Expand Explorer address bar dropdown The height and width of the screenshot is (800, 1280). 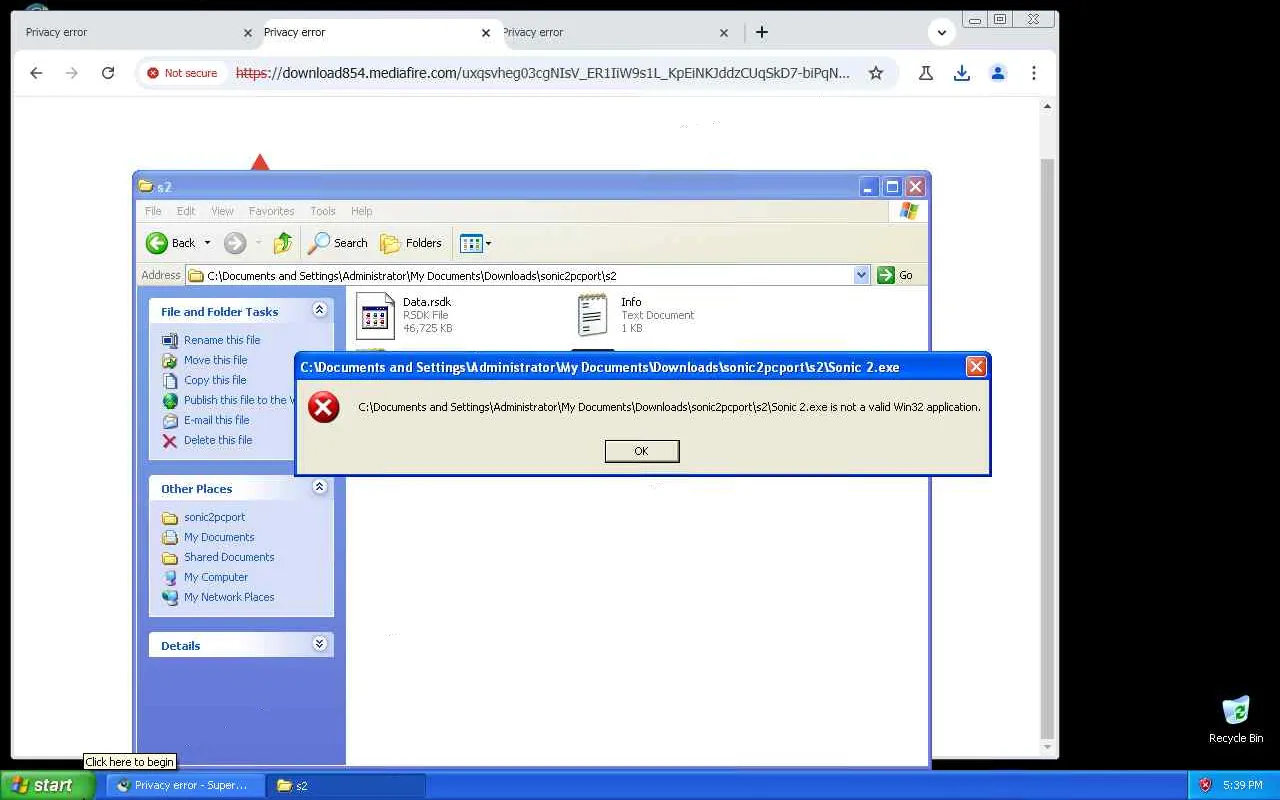point(861,275)
